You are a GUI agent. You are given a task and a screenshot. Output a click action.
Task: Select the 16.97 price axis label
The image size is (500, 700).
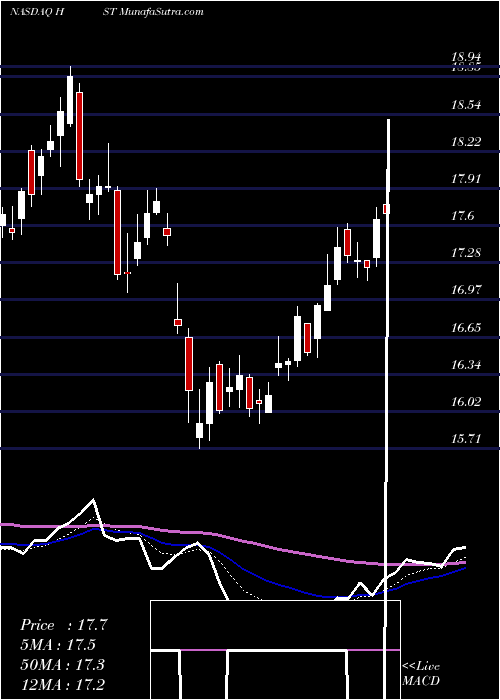point(467,290)
